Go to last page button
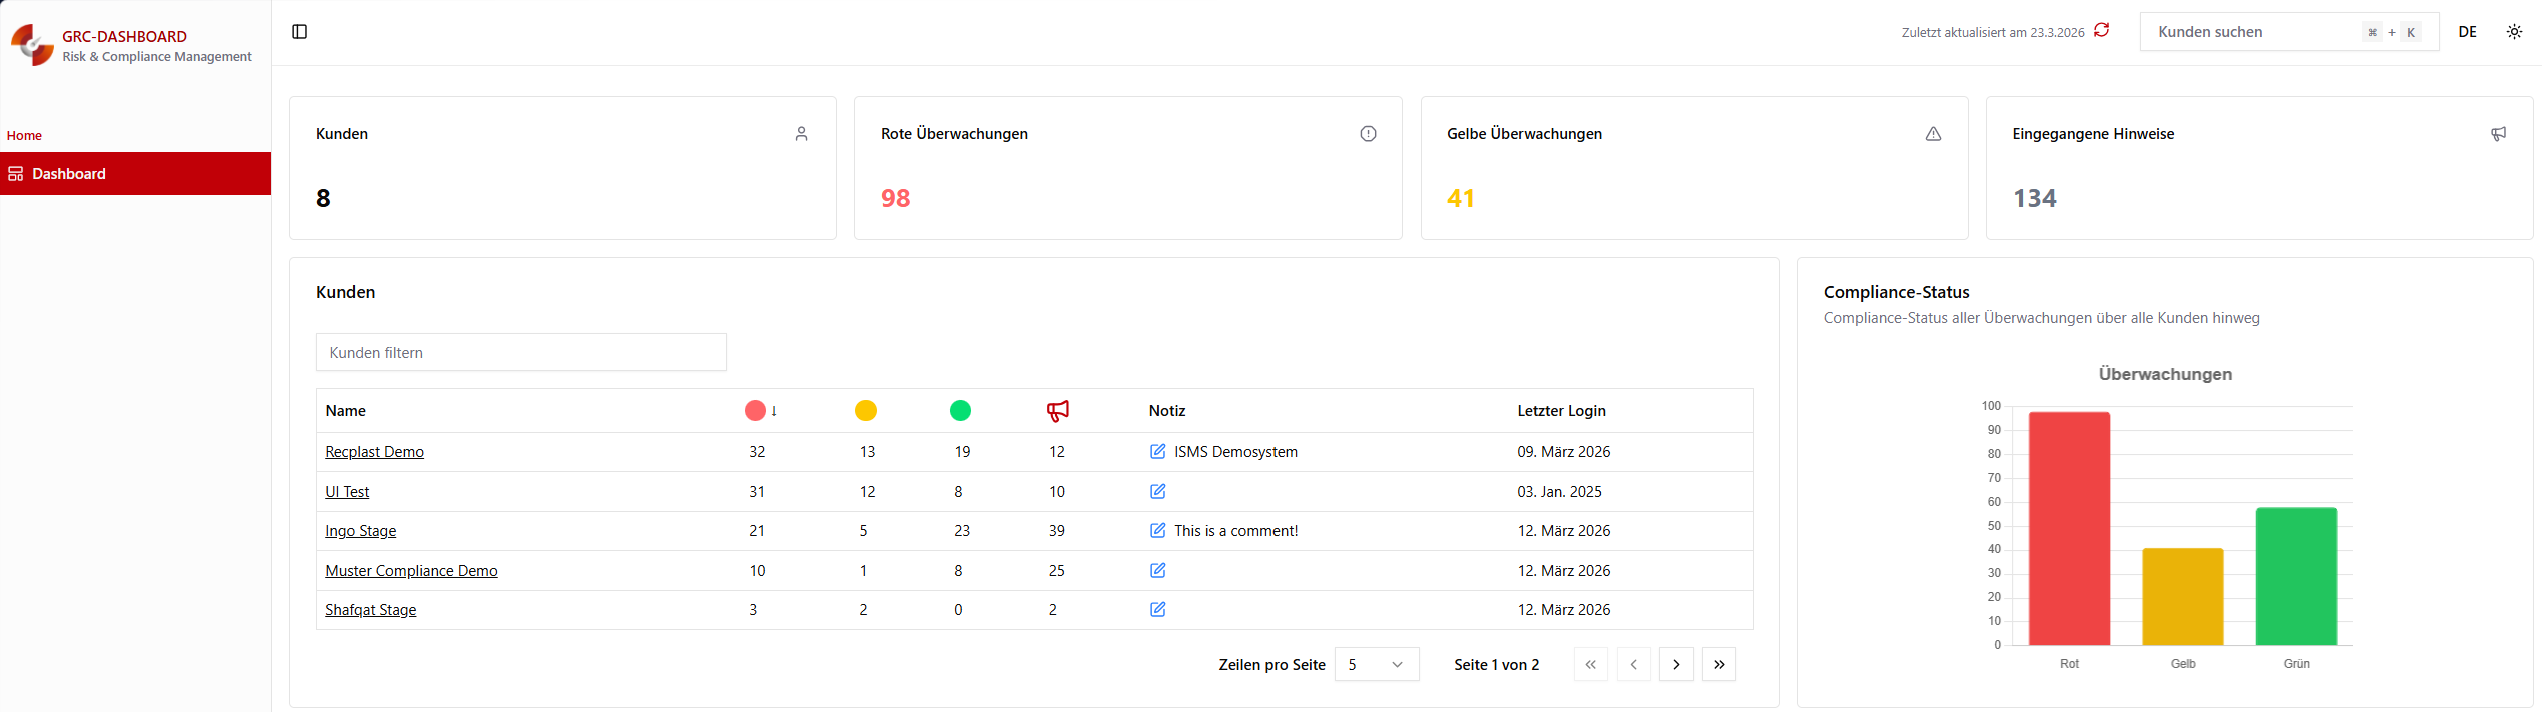This screenshot has height=712, width=2542. tap(1719, 664)
